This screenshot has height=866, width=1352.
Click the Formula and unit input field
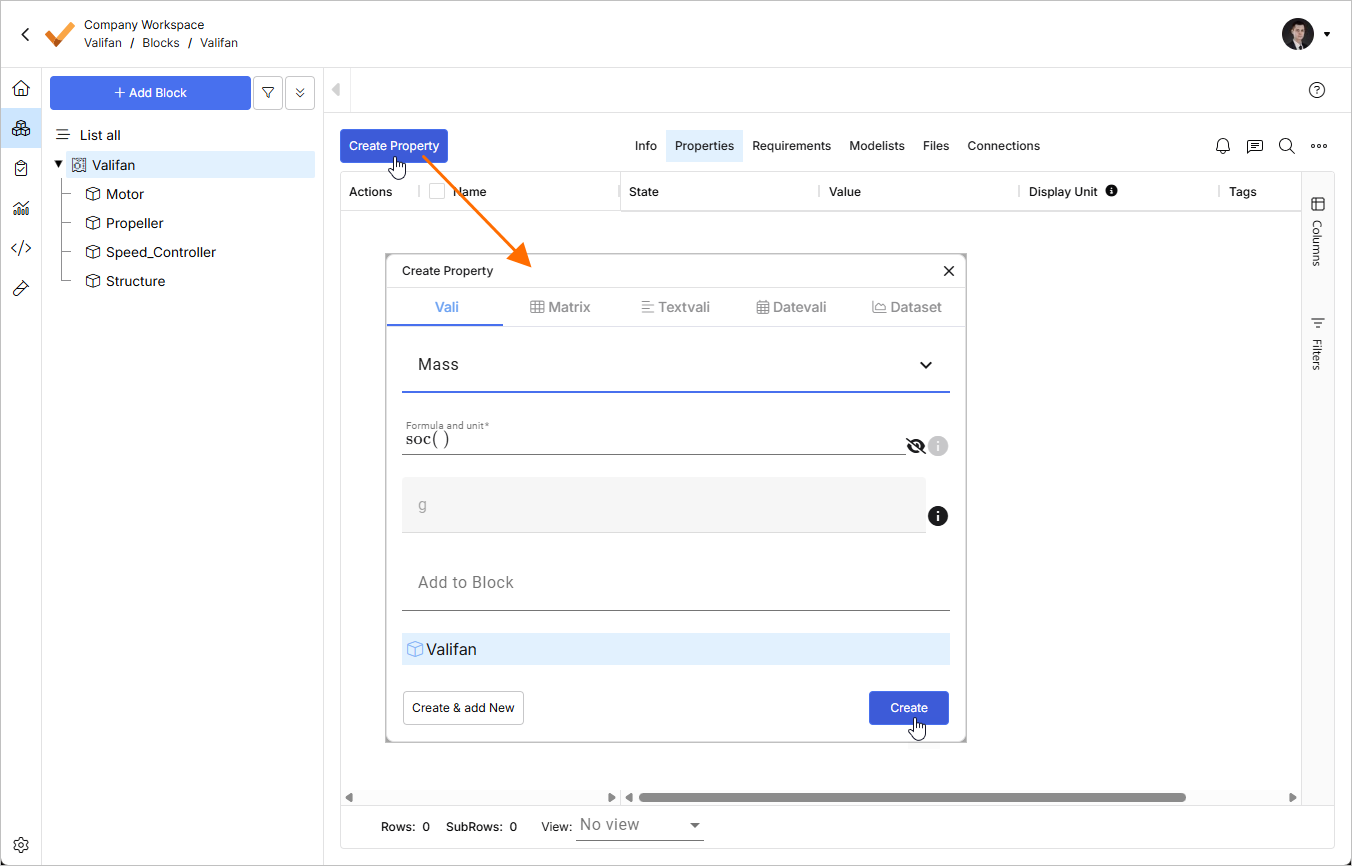tap(652, 440)
